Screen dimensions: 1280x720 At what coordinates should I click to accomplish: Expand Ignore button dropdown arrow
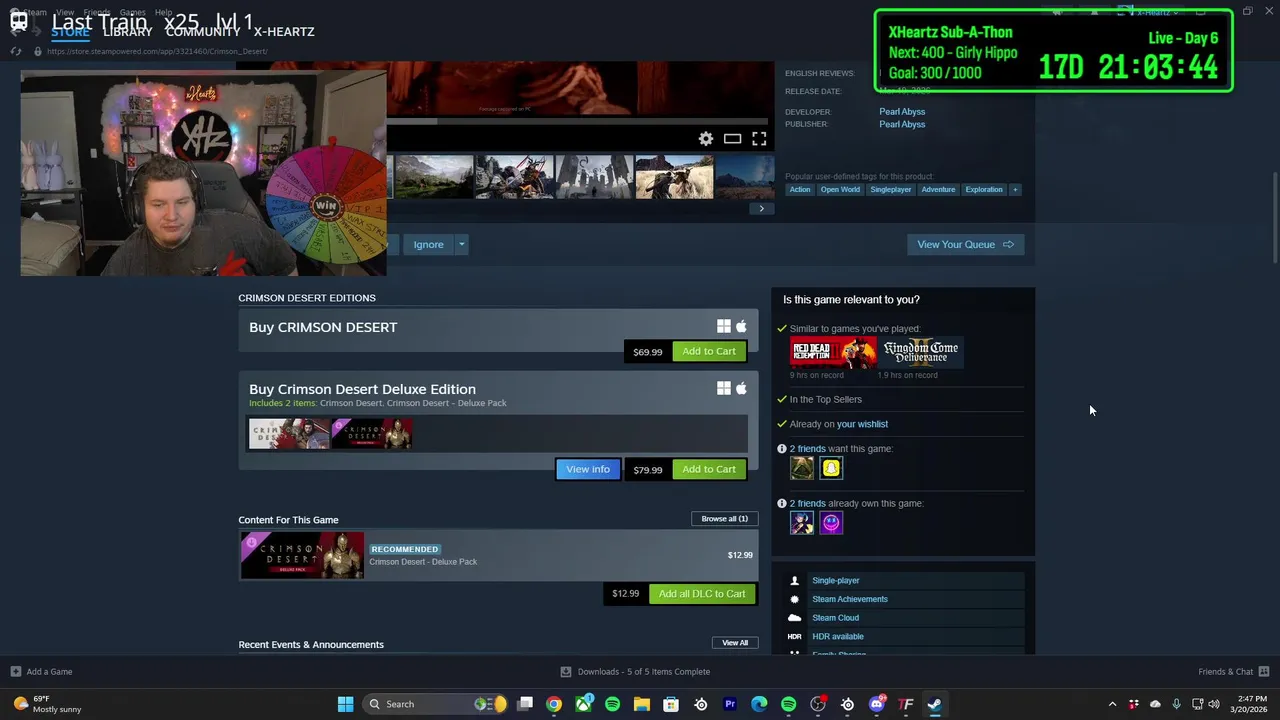coord(461,244)
